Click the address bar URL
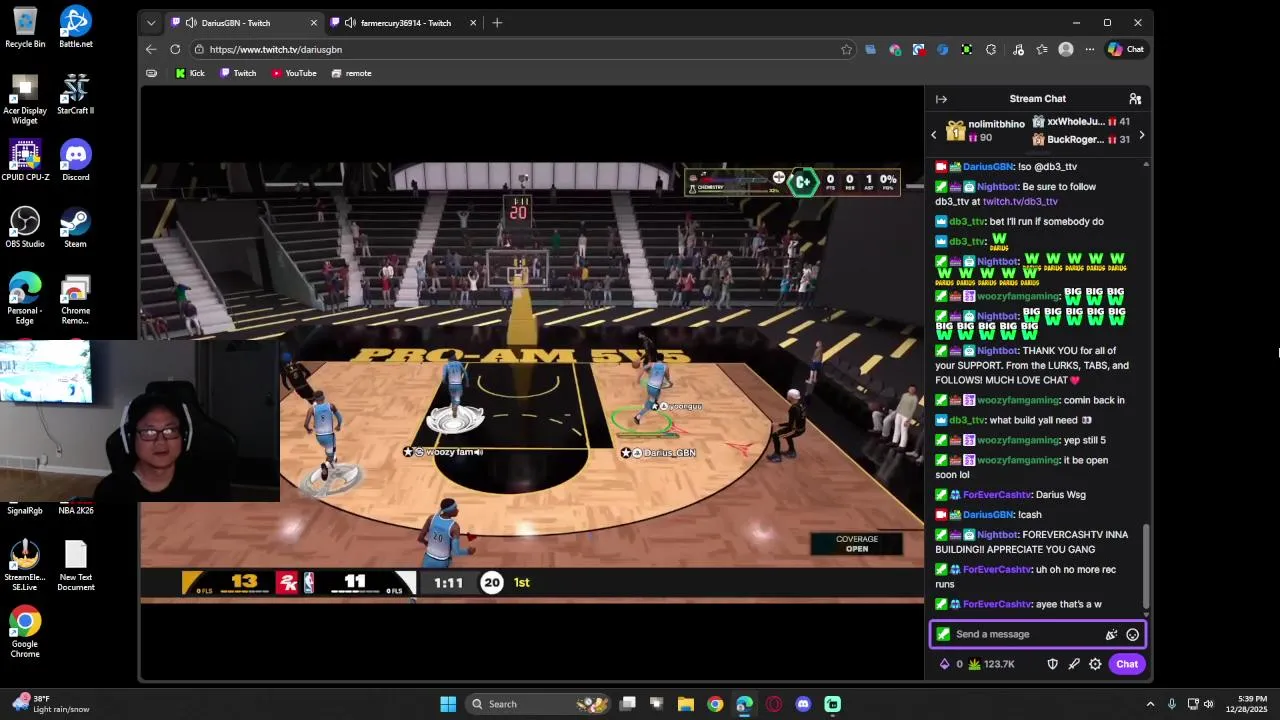 pos(276,49)
